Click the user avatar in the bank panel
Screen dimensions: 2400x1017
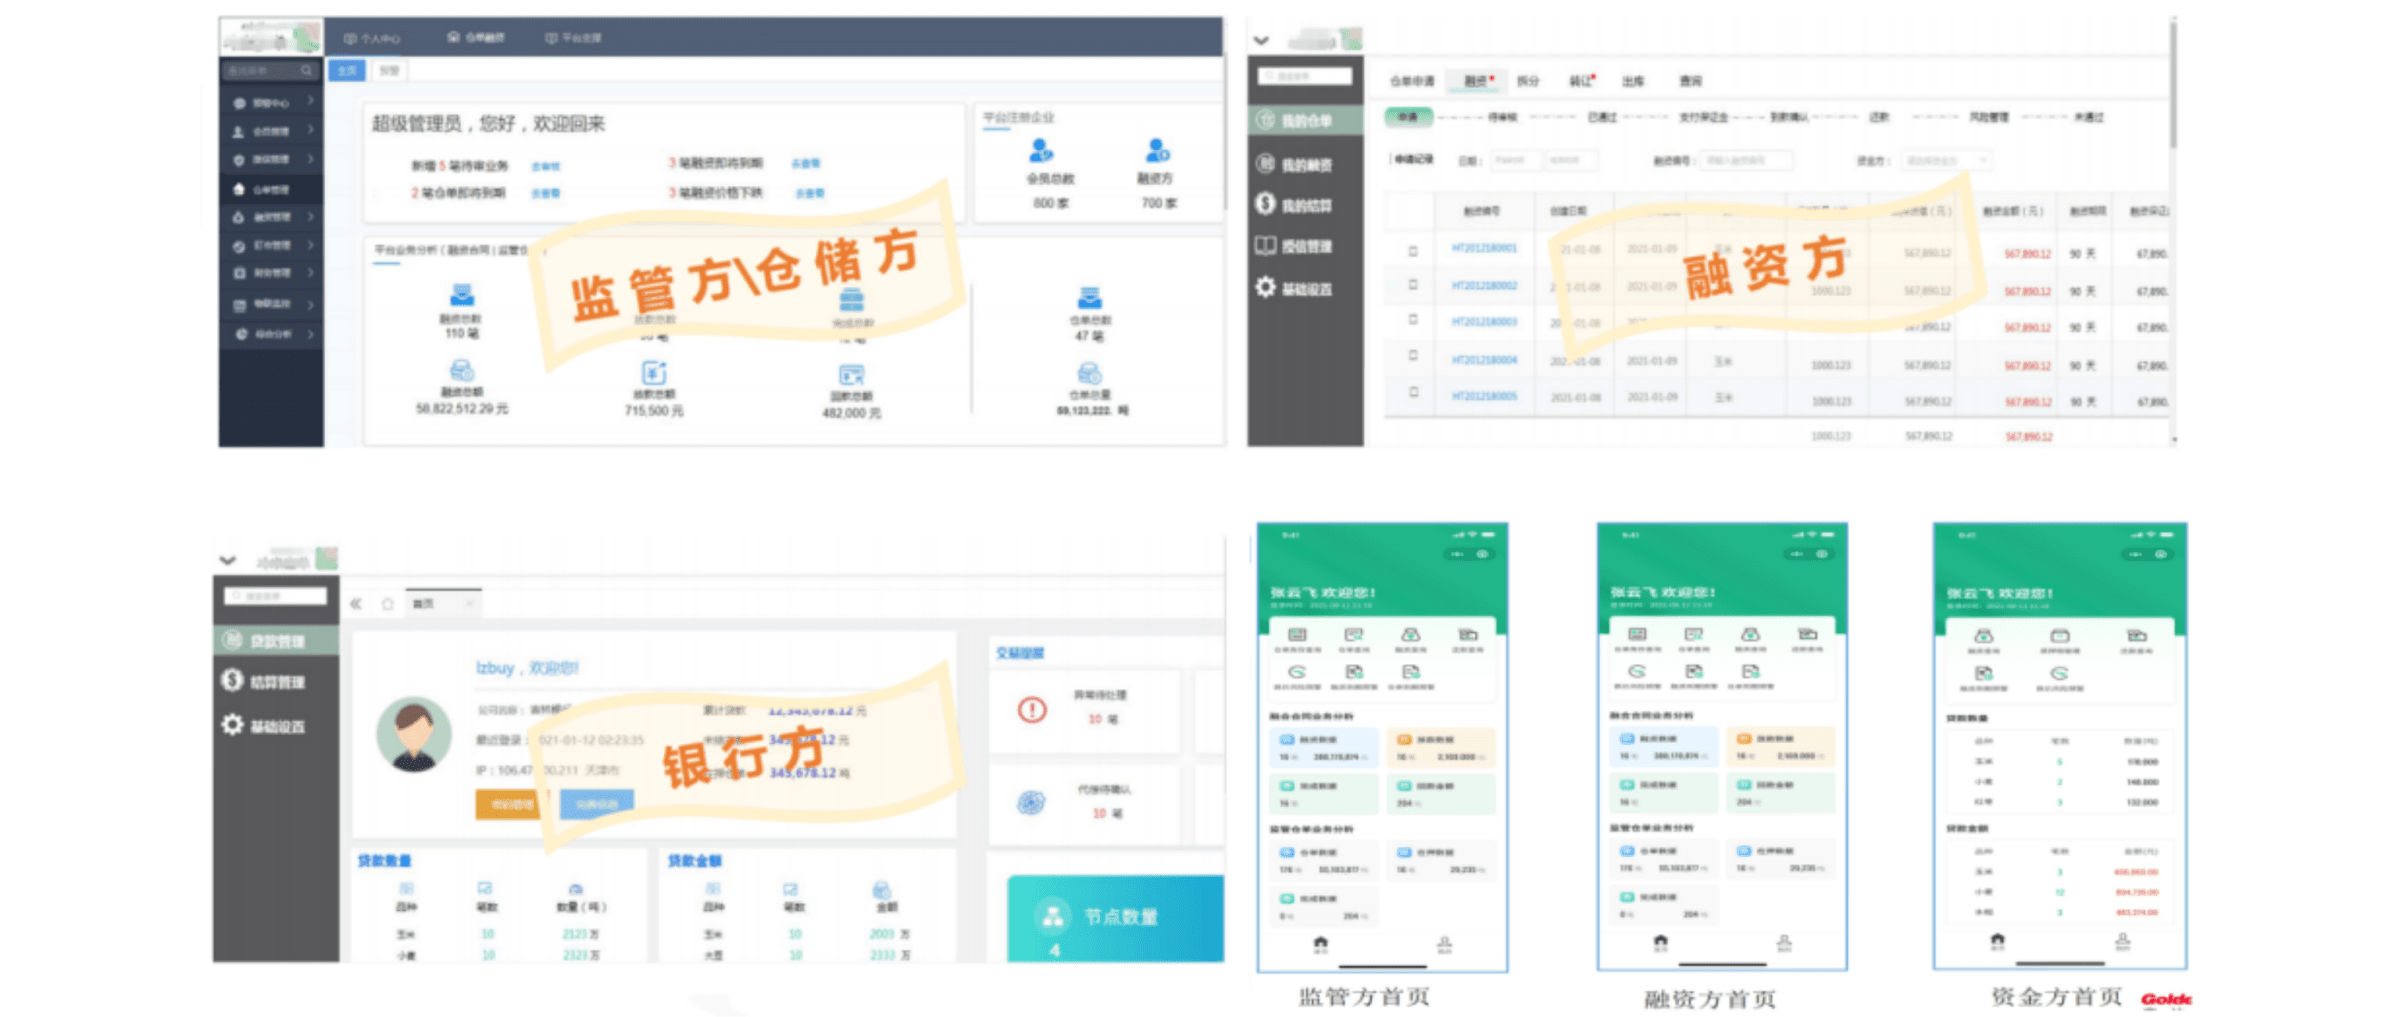tap(413, 734)
